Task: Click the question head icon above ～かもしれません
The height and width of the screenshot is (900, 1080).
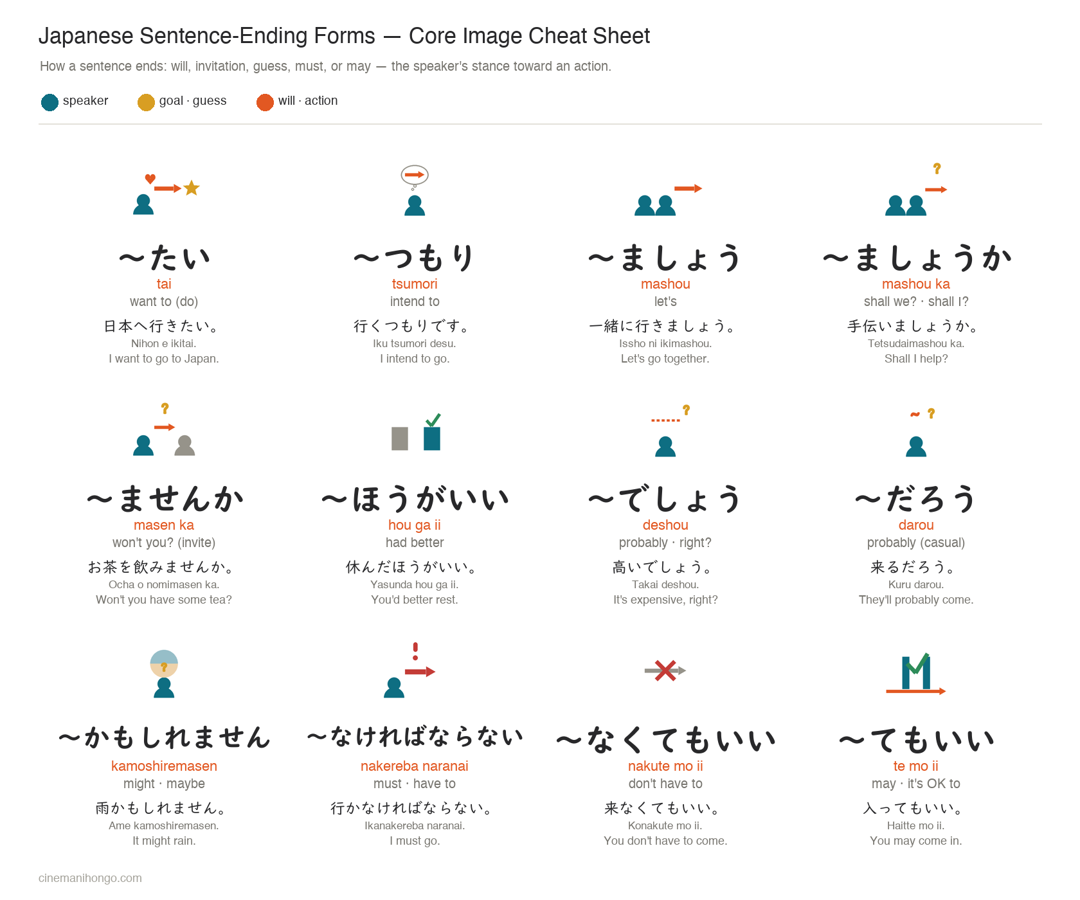Action: tap(164, 673)
